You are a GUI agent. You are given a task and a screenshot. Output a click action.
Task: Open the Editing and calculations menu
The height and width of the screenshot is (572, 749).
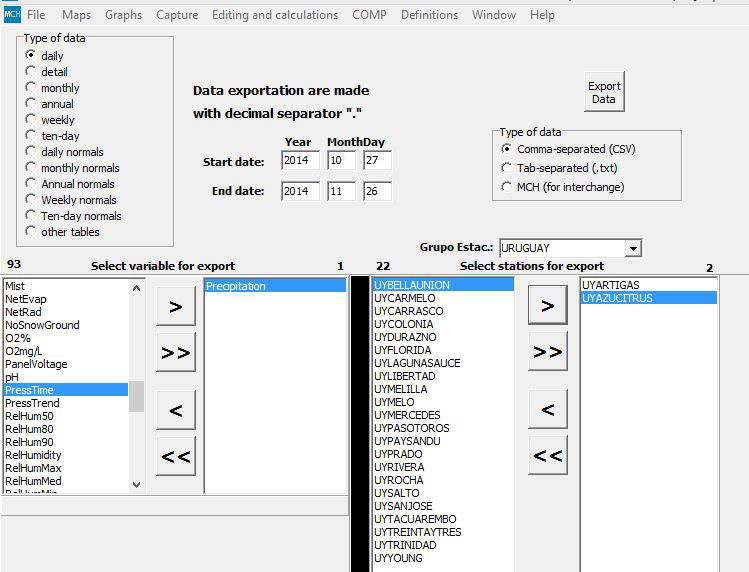click(274, 15)
